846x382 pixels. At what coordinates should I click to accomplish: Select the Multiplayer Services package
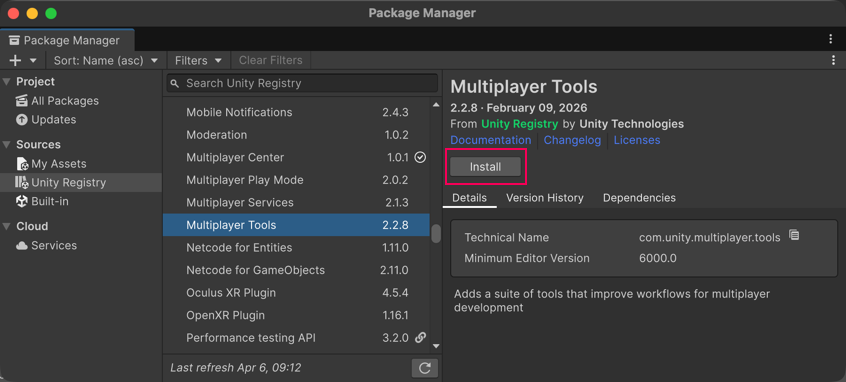(x=296, y=203)
